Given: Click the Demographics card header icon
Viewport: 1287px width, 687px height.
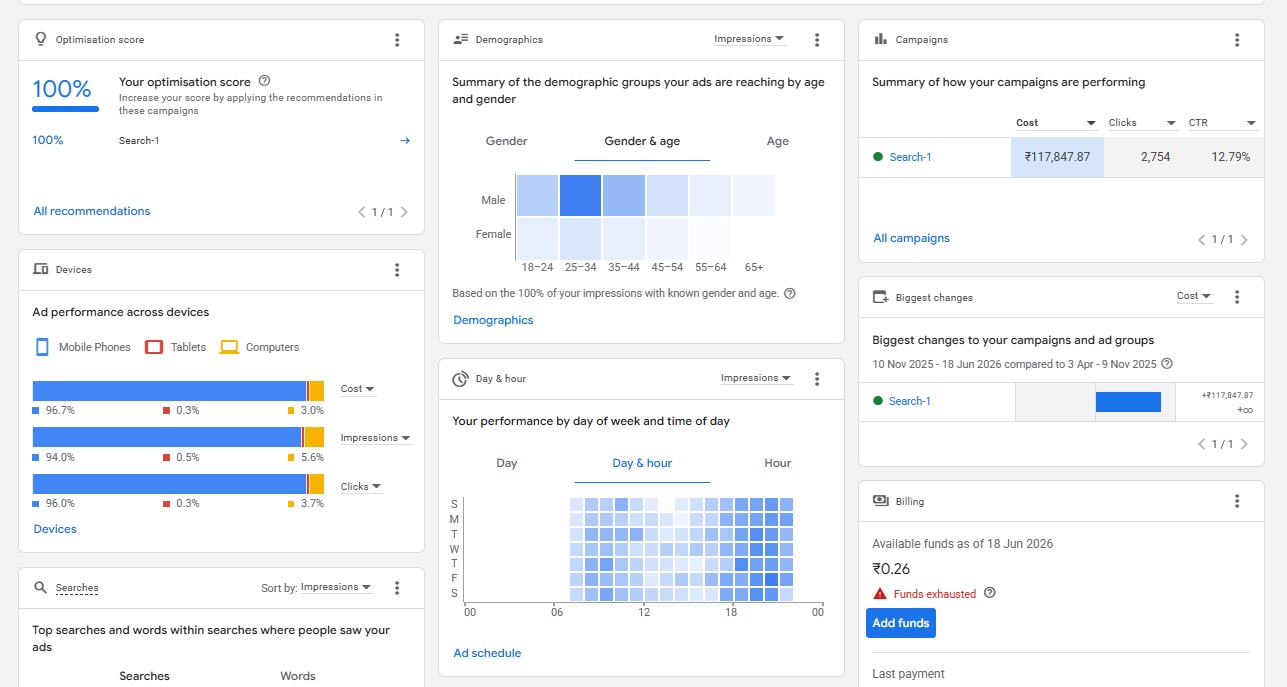Looking at the screenshot, I should pyautogui.click(x=461, y=39).
